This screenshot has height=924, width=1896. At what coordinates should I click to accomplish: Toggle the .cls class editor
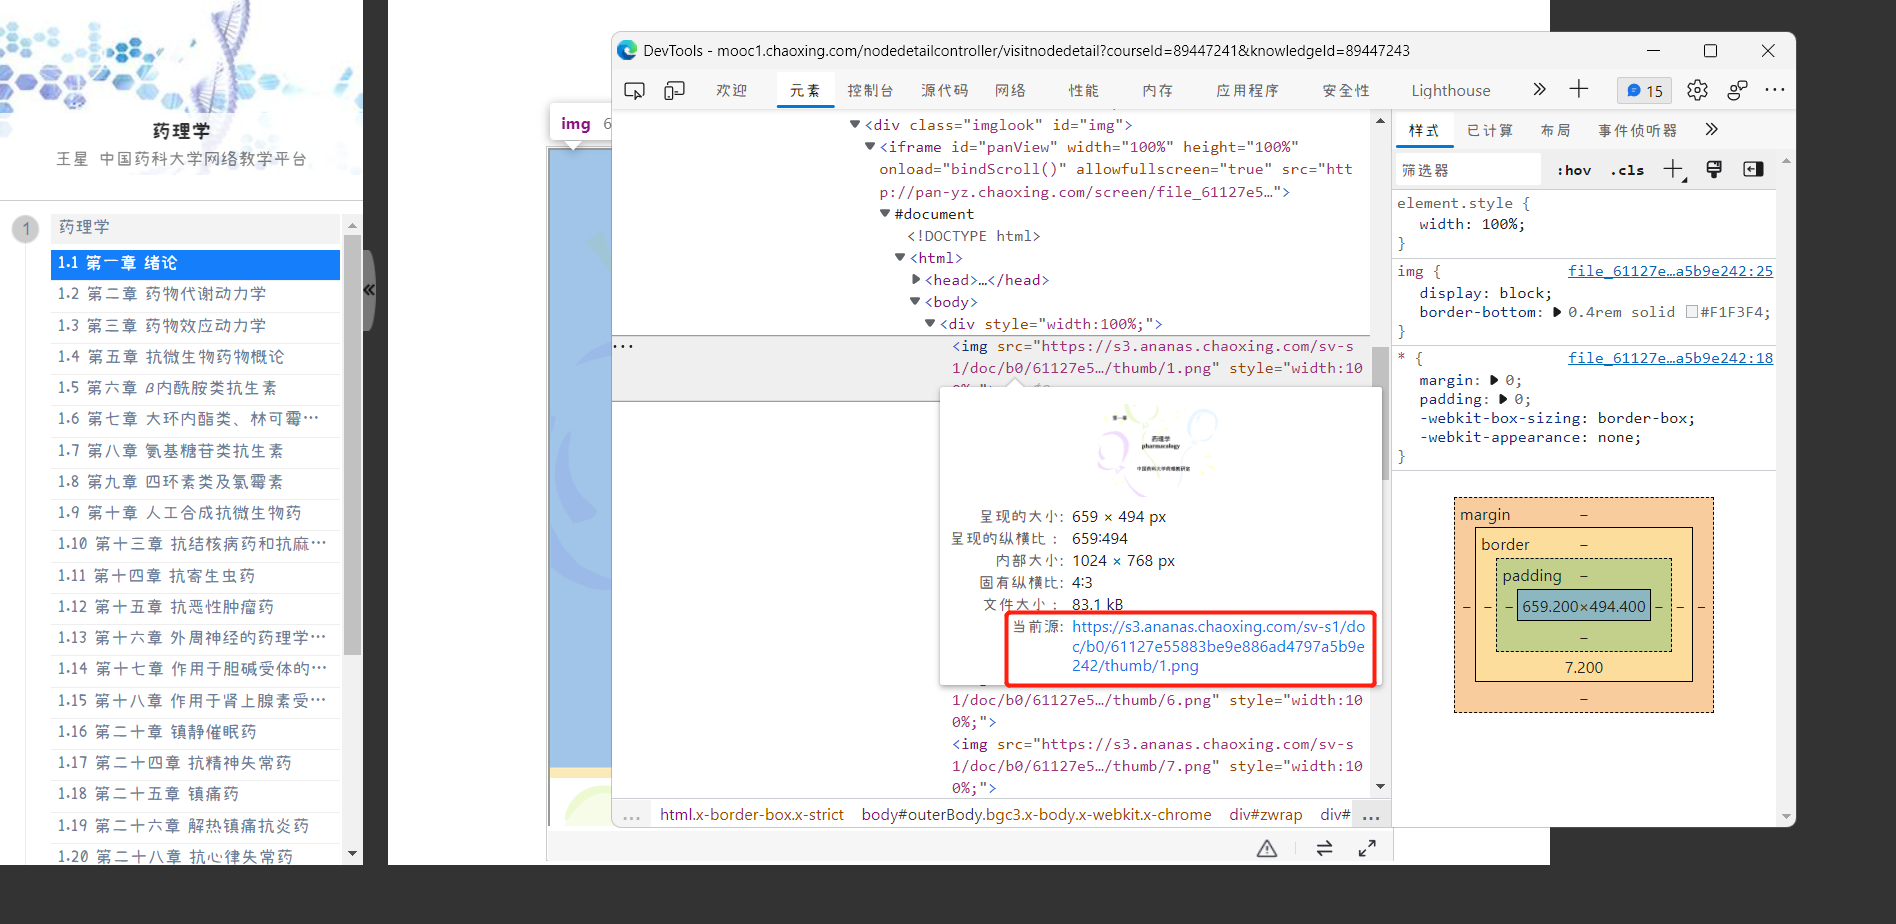pyautogui.click(x=1628, y=170)
